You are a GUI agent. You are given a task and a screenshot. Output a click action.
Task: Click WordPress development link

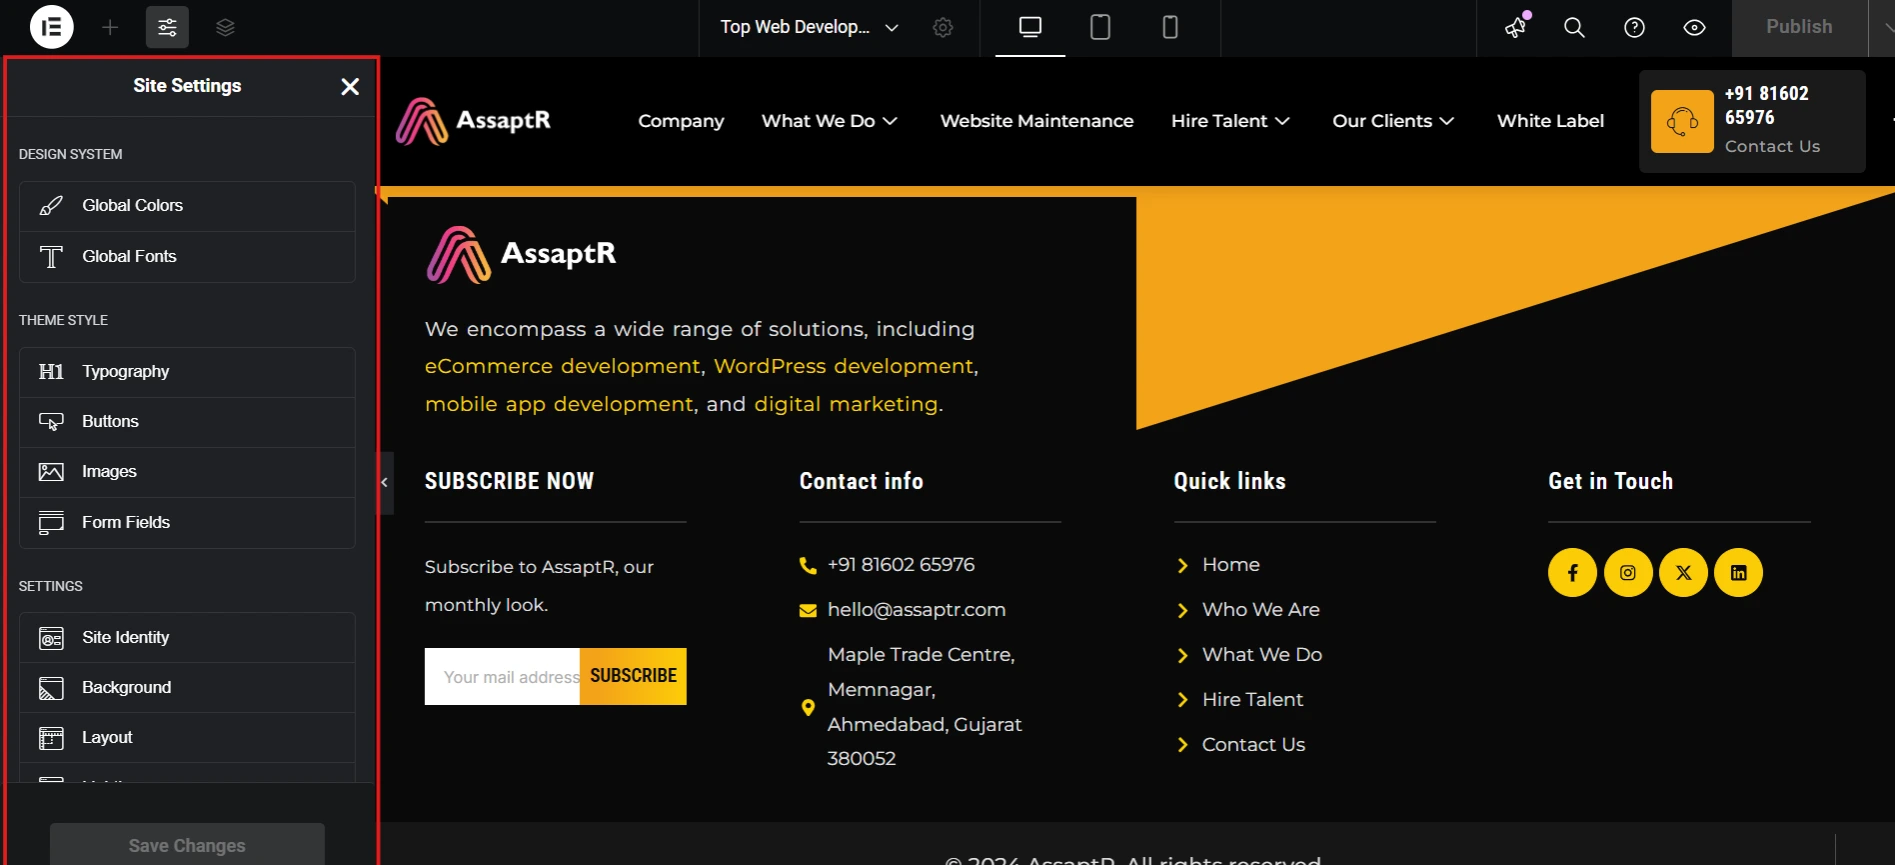click(843, 366)
